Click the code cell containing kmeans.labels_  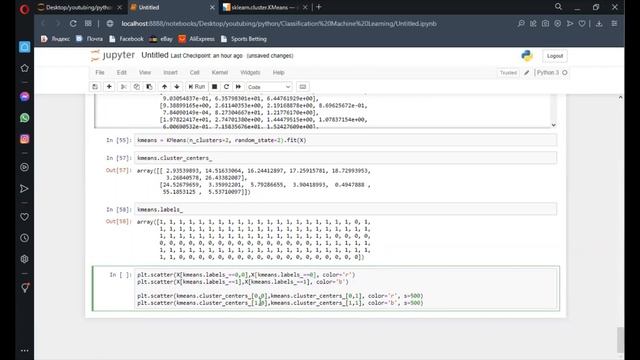tap(345, 209)
